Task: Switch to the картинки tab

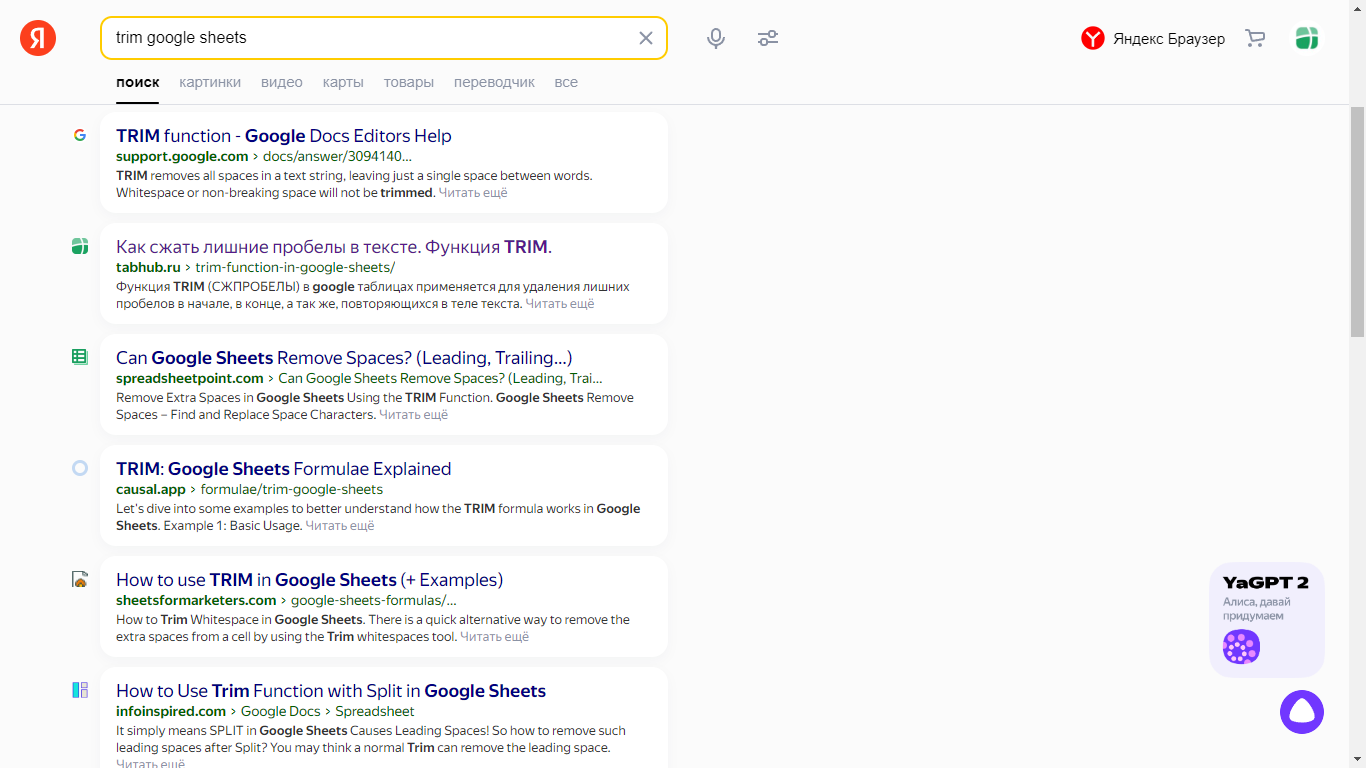Action: [210, 82]
